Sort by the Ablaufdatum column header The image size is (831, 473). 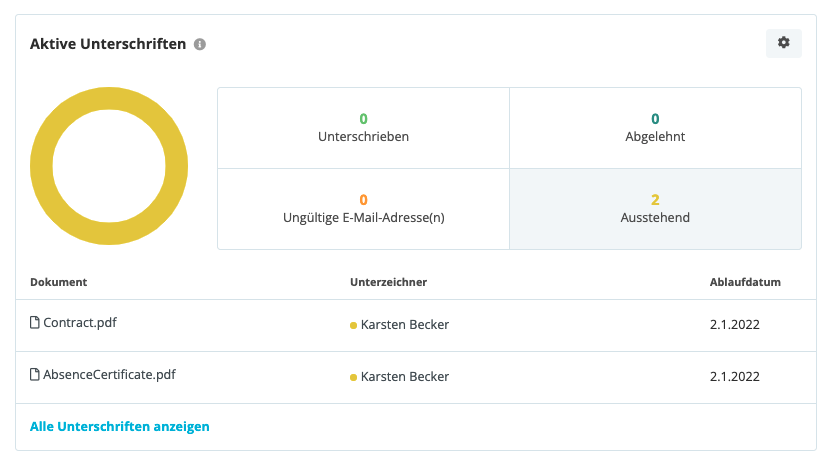tap(745, 282)
